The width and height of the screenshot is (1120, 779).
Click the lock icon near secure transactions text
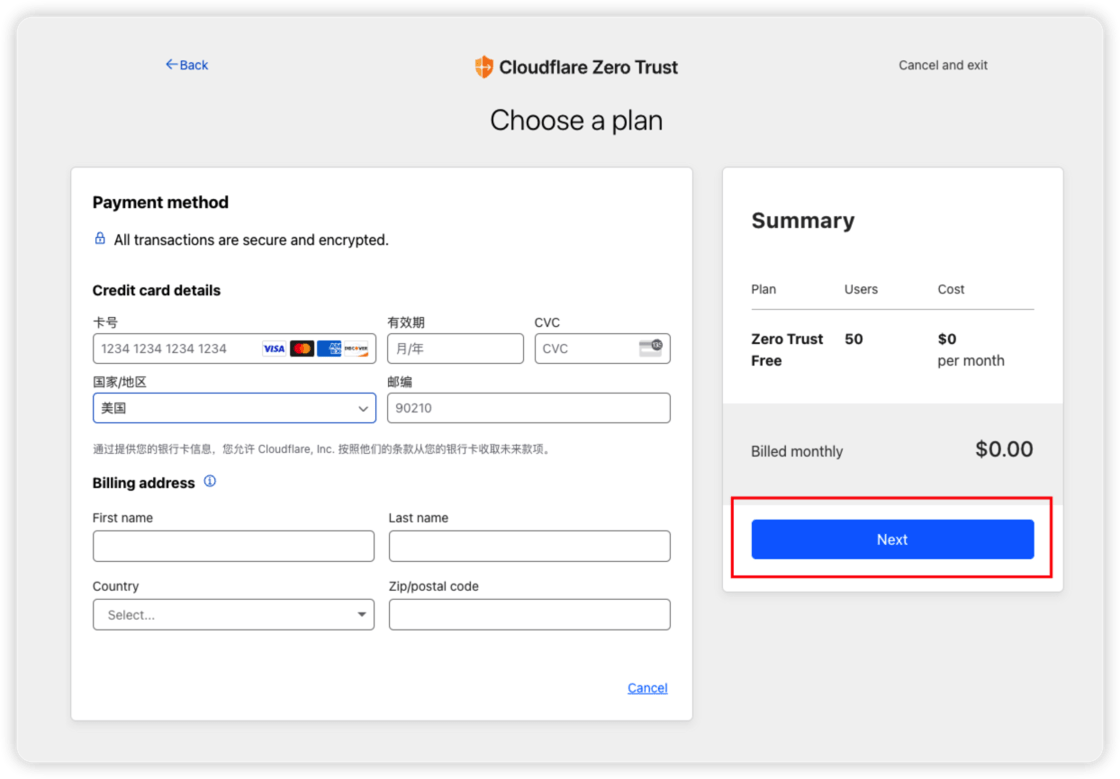[100, 239]
